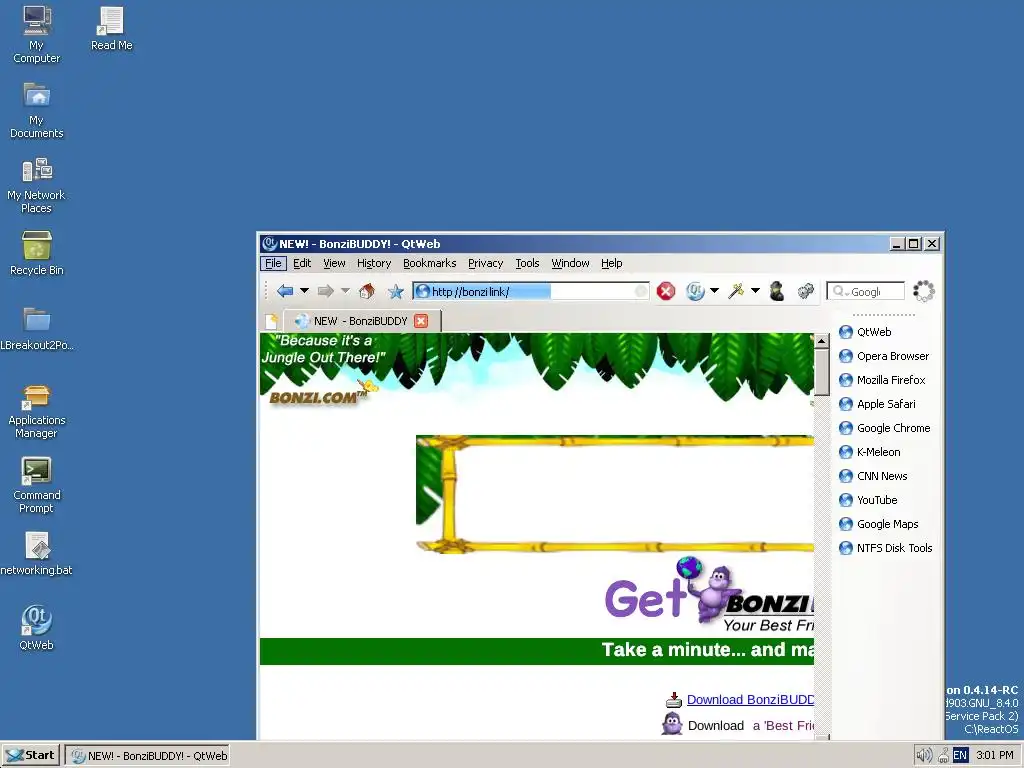Click the page scrollbar up arrow
Screen dimensions: 1024x768
(x=822, y=341)
